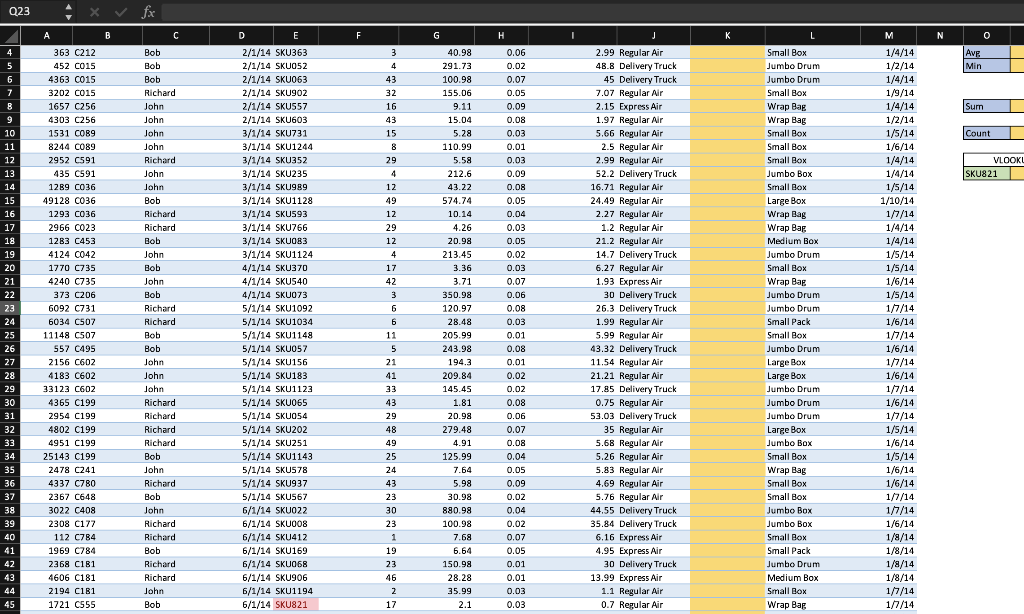This screenshot has height=614, width=1024.
Task: Select column M header
Action: (x=889, y=35)
